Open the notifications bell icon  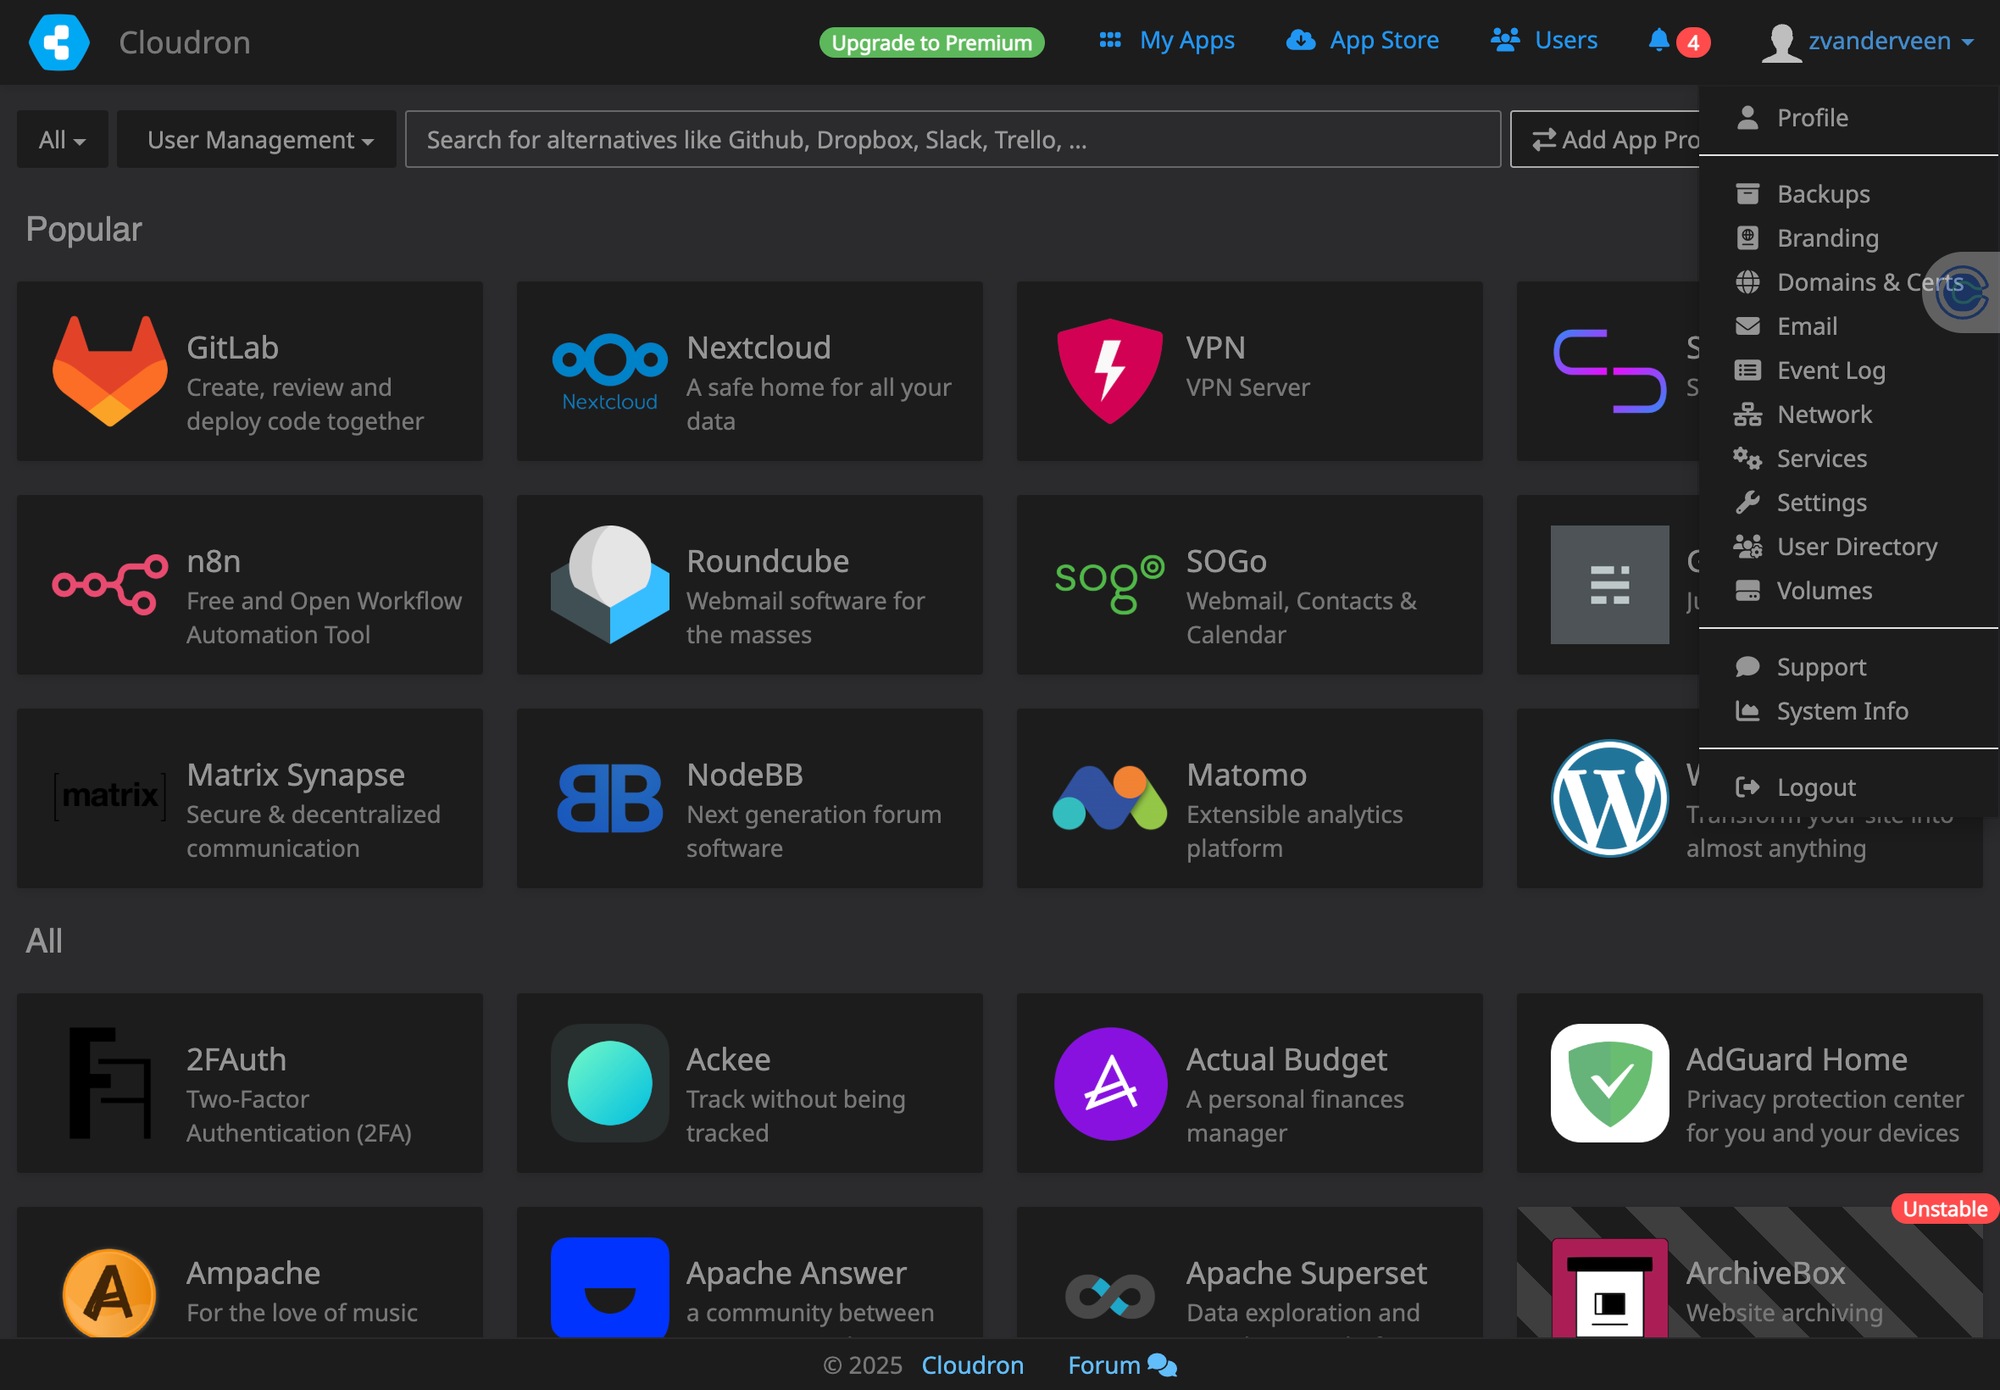(x=1659, y=40)
